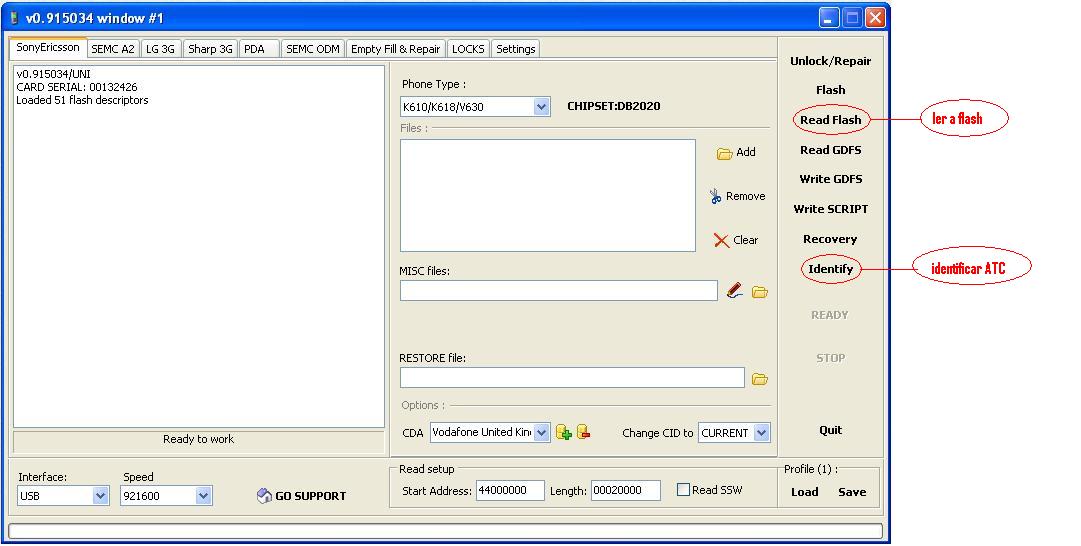Click the Save profile button
The height and width of the screenshot is (546, 1081).
pyautogui.click(x=852, y=492)
